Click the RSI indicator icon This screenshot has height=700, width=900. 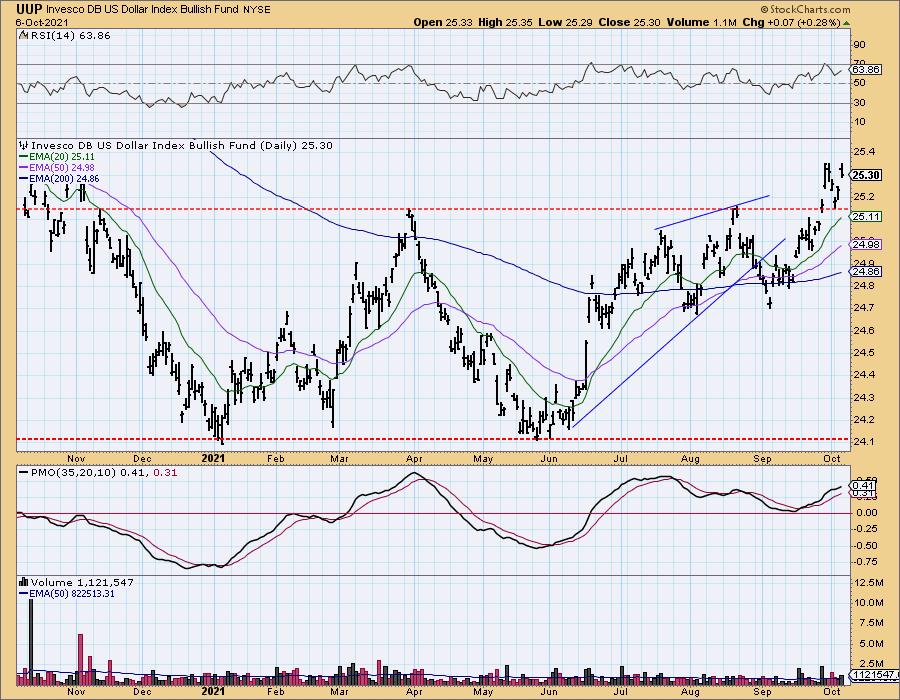[23, 36]
